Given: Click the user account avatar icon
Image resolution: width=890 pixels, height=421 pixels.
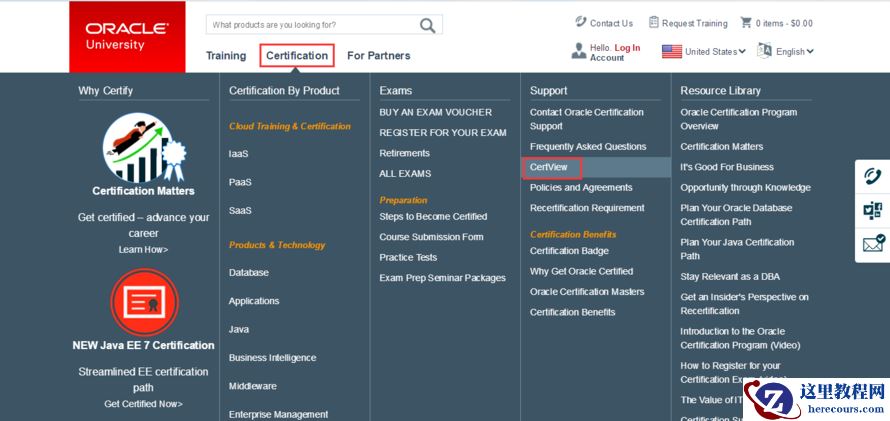Looking at the screenshot, I should (x=578, y=51).
